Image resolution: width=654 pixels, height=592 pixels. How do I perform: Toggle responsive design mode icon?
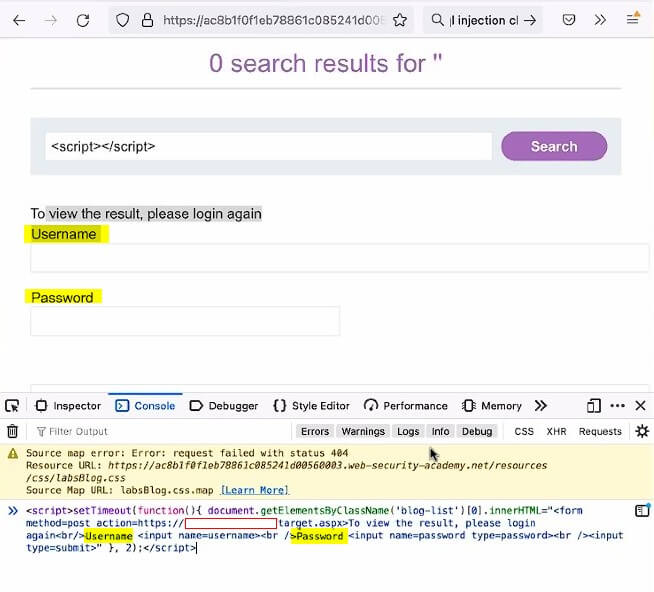[594, 406]
